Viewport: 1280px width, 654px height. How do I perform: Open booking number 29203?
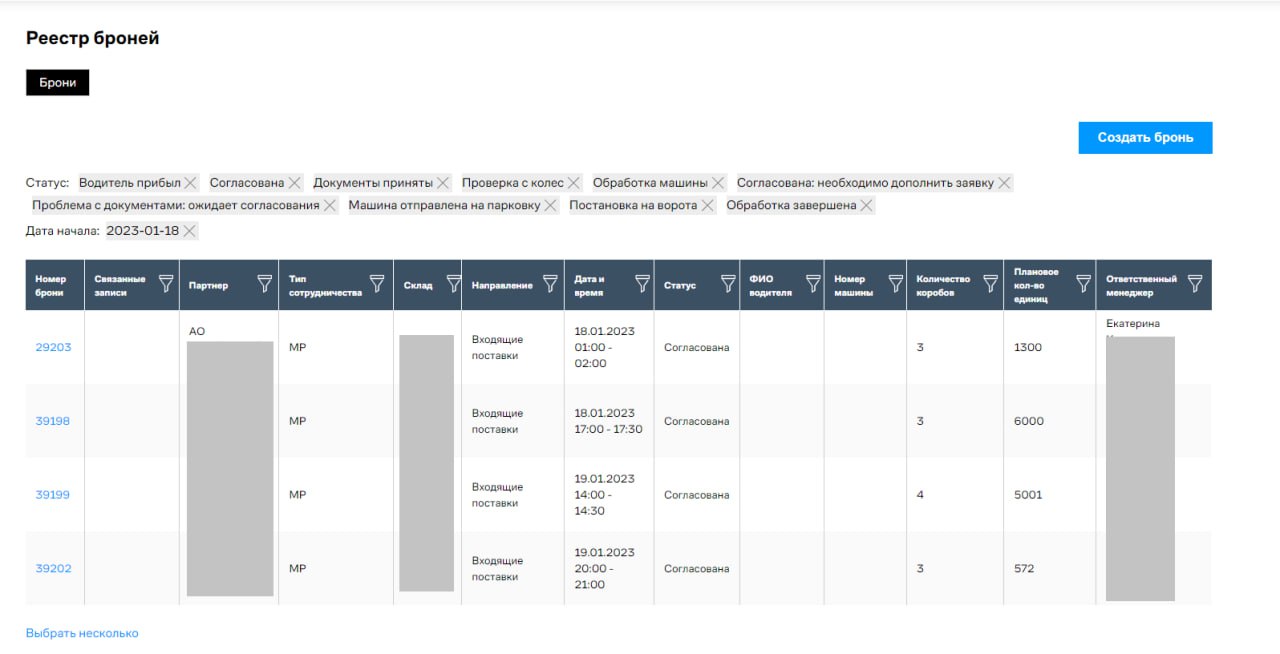(53, 347)
